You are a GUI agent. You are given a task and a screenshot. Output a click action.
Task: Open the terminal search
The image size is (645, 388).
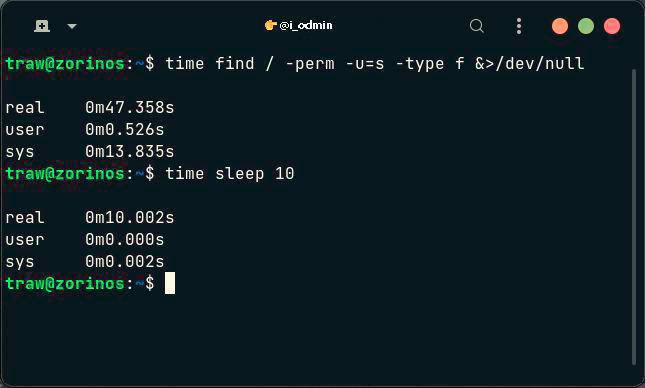(476, 26)
